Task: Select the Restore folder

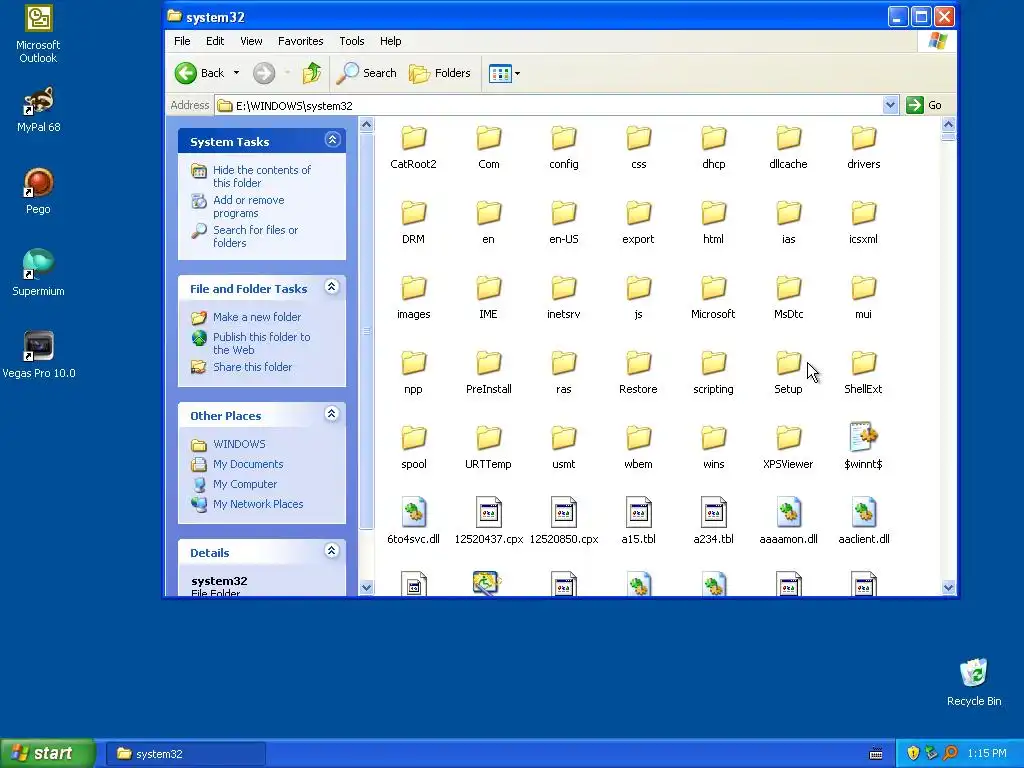Action: (x=638, y=373)
